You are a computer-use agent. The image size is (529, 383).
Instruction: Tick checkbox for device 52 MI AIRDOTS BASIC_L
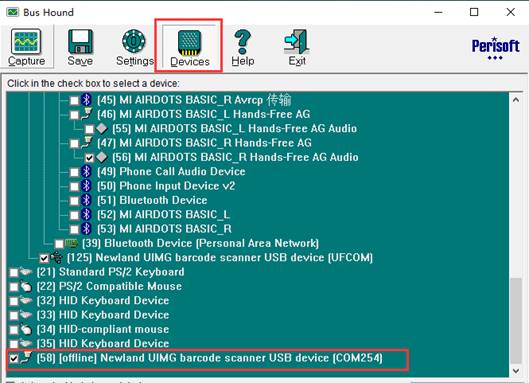click(x=74, y=215)
